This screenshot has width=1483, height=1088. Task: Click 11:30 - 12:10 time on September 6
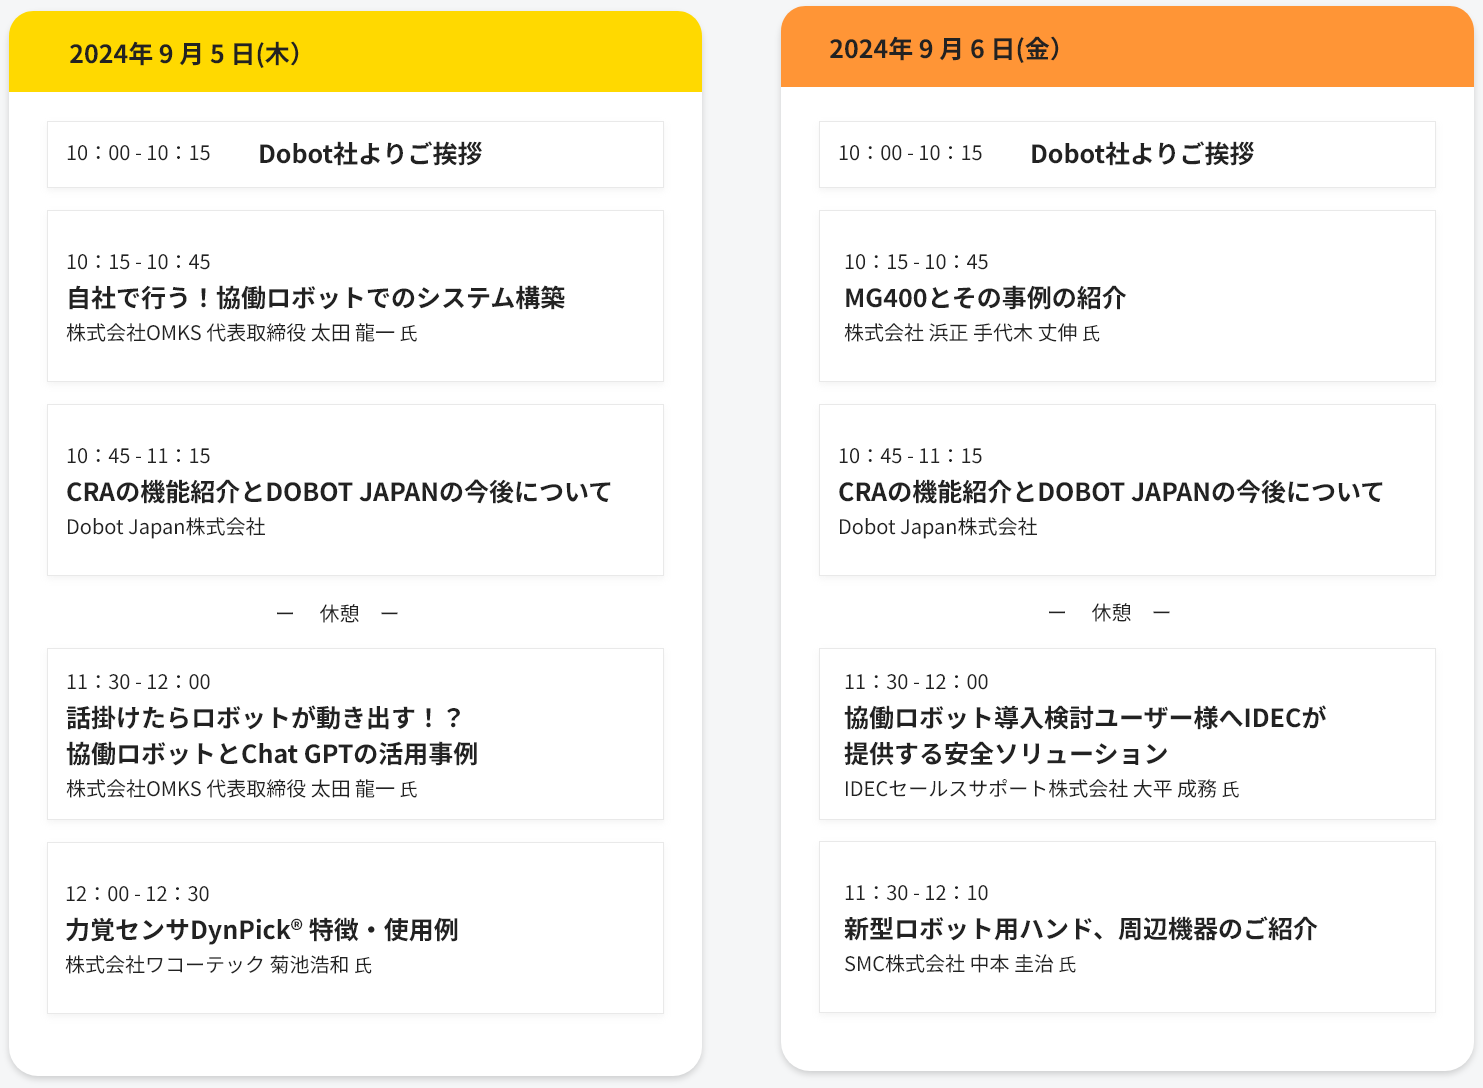click(916, 893)
